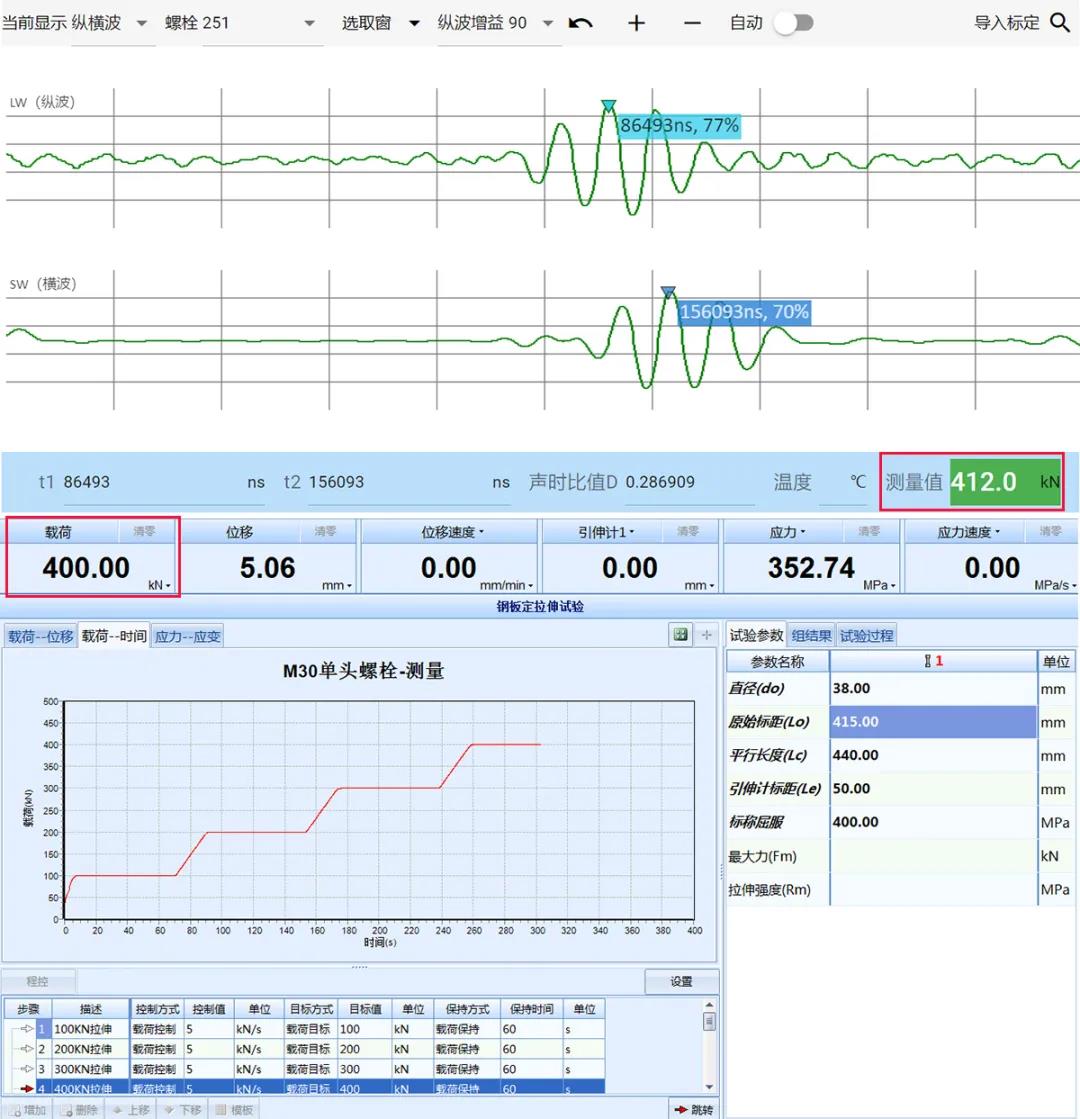The height and width of the screenshot is (1119, 1080).
Task: Open the 试验过程 tab
Action: (866, 634)
